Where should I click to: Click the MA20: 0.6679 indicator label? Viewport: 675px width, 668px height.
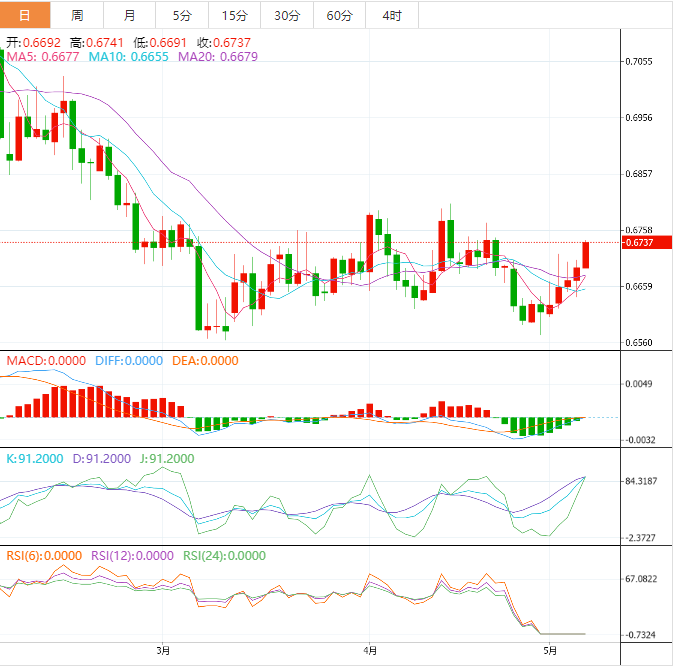218,57
